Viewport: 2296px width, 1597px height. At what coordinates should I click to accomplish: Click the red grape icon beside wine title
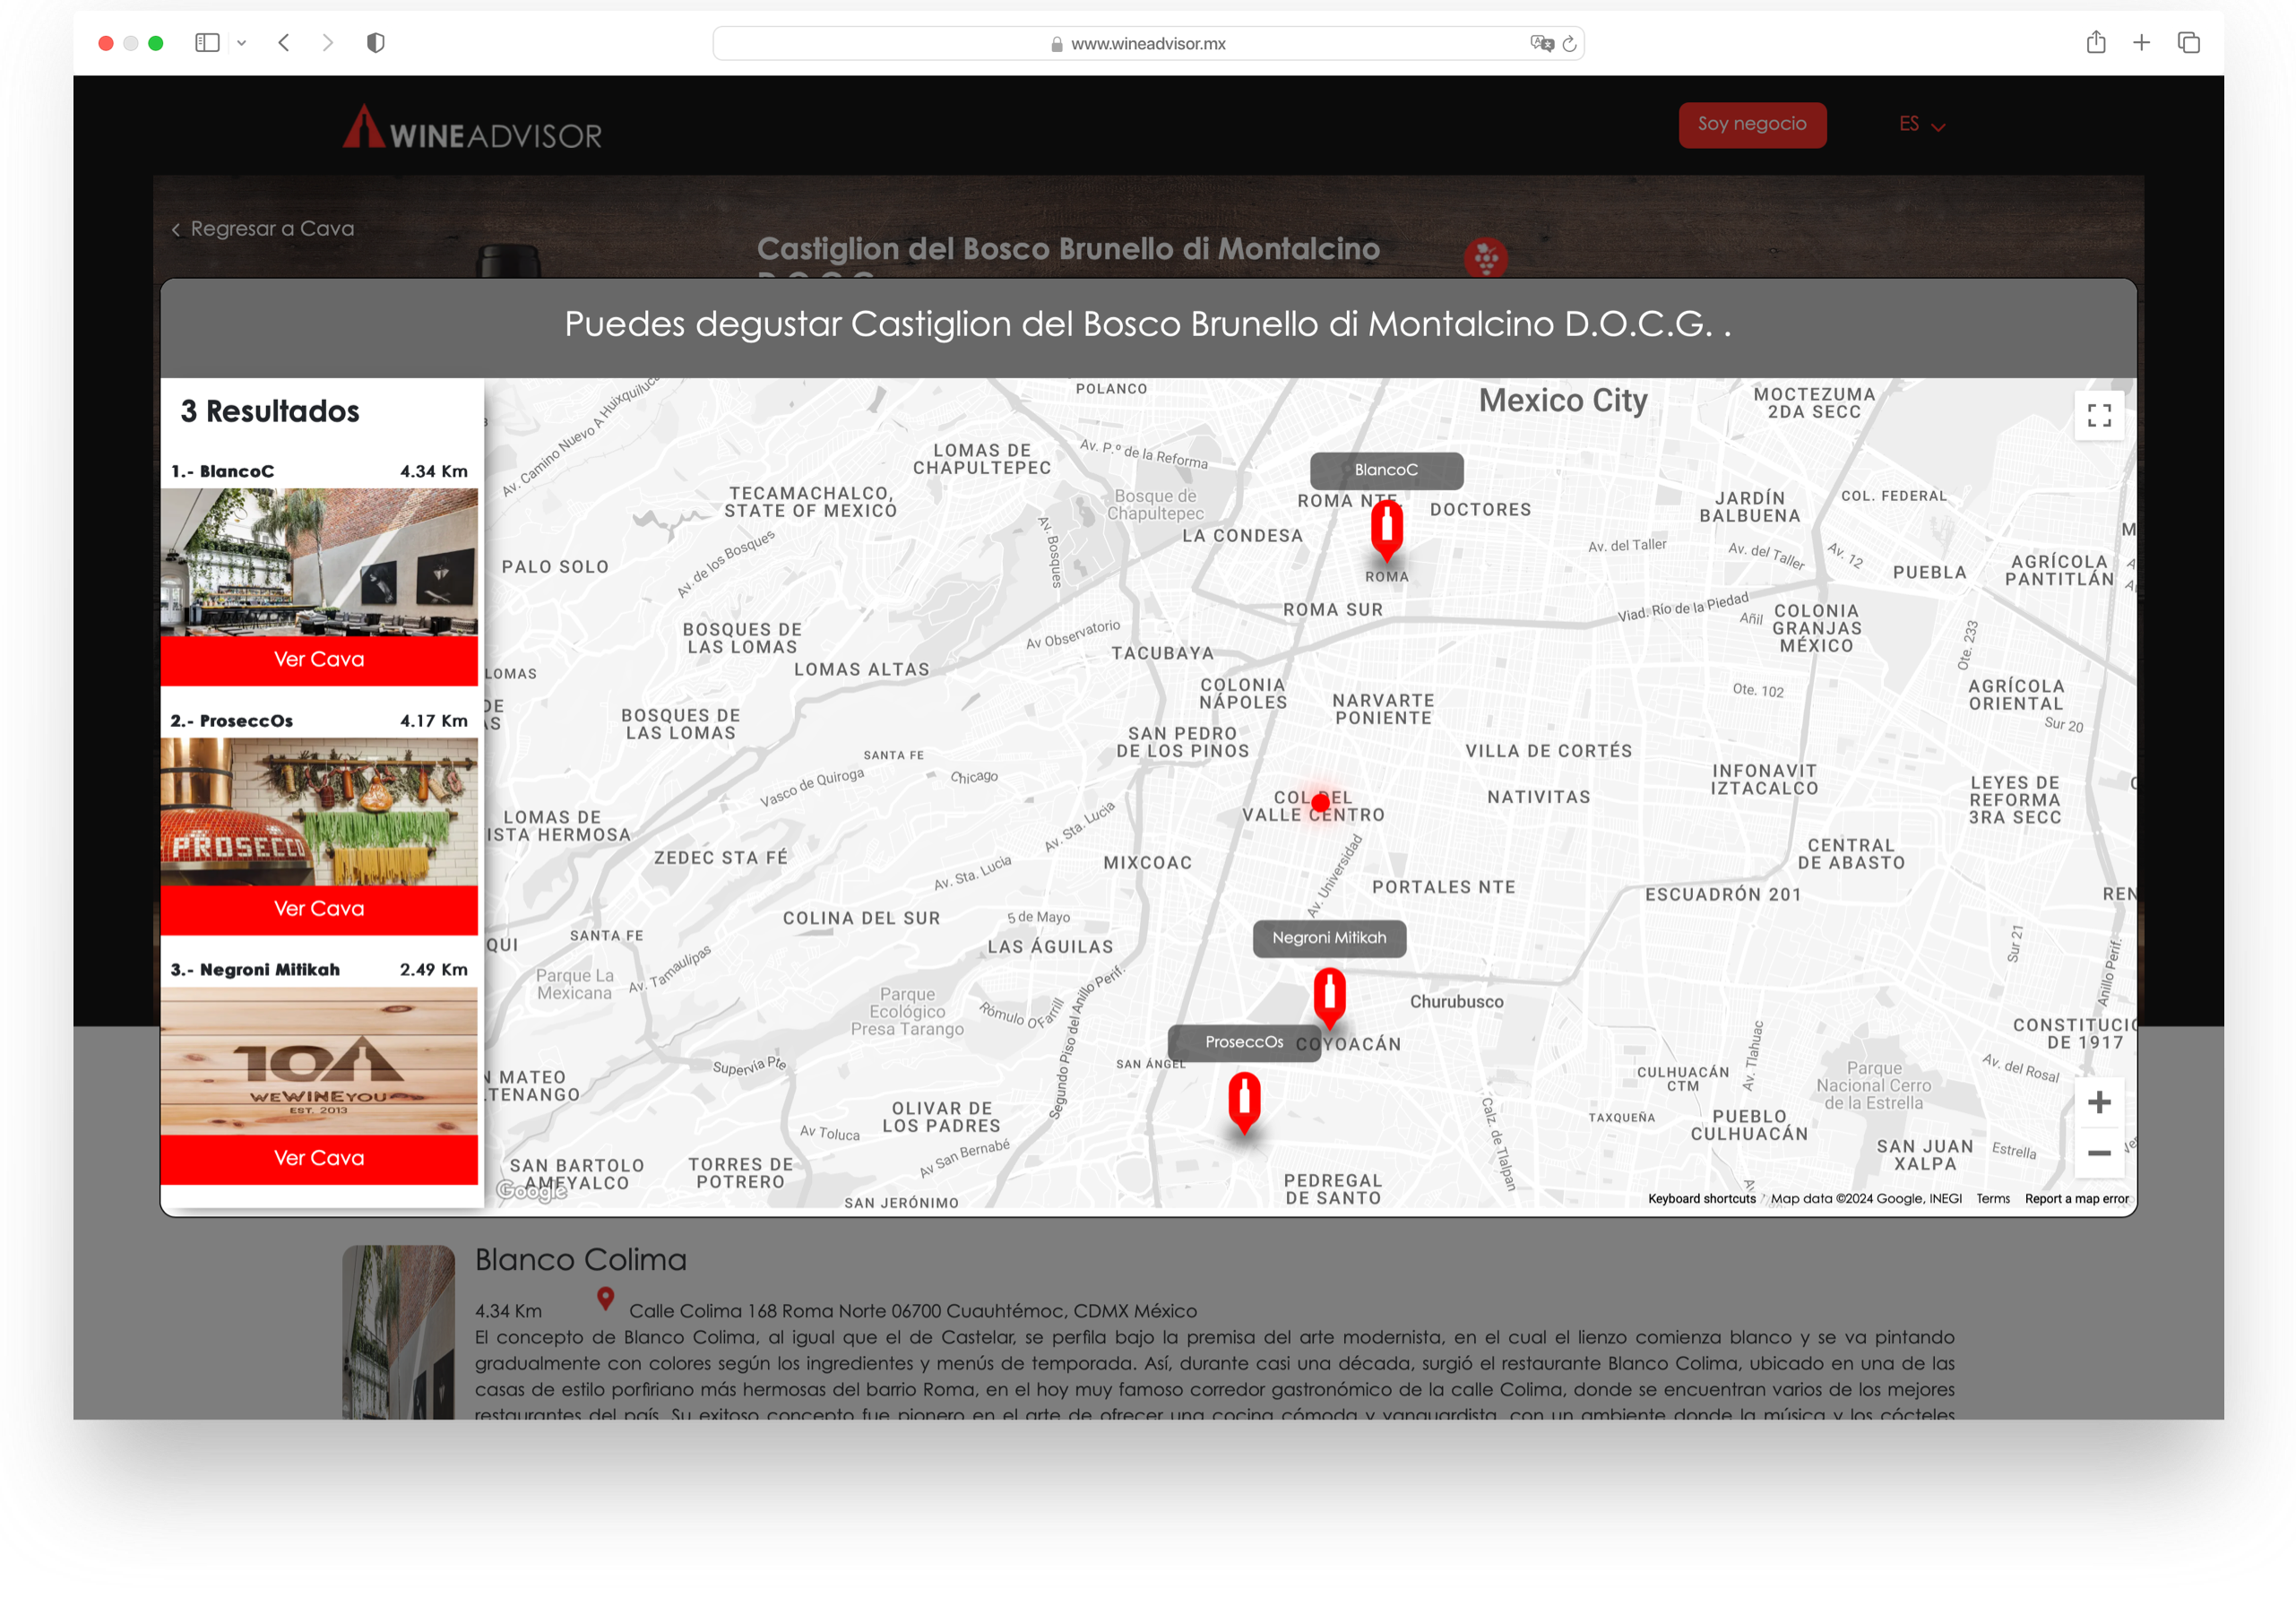coord(1486,258)
